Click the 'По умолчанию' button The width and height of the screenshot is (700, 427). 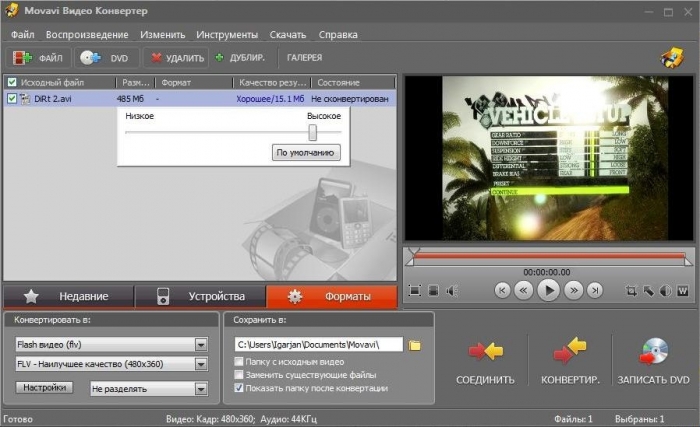(307, 153)
